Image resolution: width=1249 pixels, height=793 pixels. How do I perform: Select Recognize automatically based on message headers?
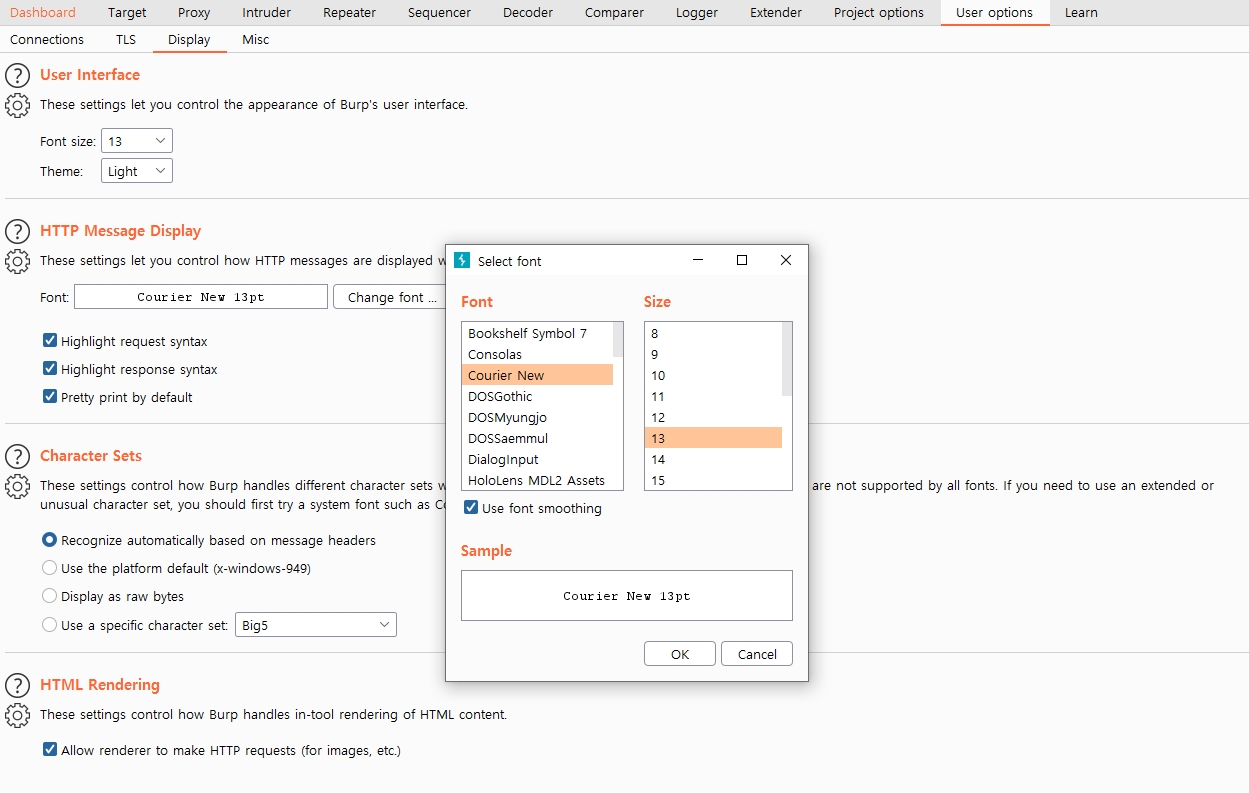pyautogui.click(x=49, y=540)
